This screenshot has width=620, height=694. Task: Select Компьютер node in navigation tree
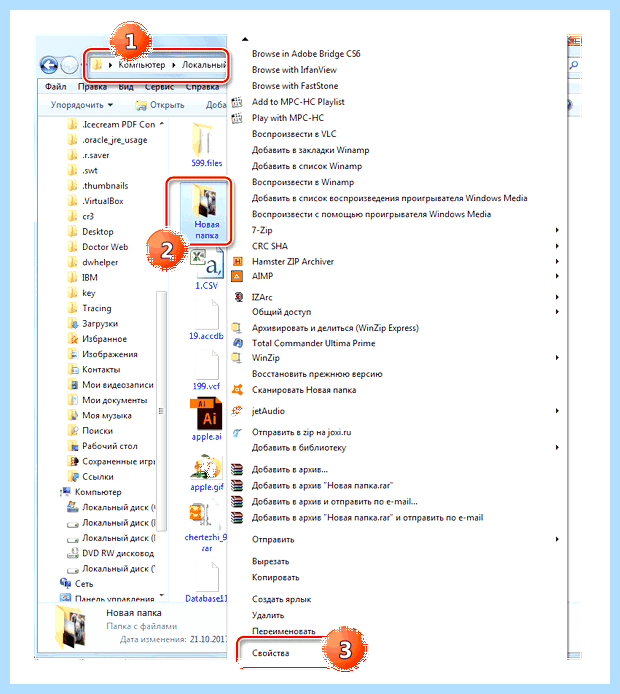point(98,492)
